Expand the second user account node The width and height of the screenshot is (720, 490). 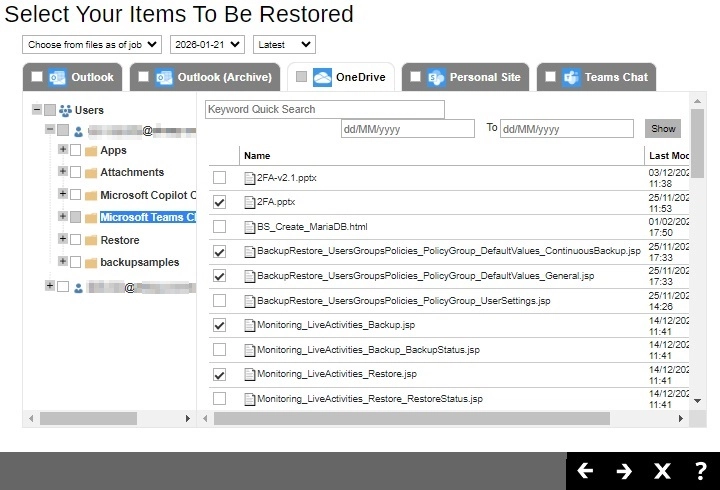50,285
